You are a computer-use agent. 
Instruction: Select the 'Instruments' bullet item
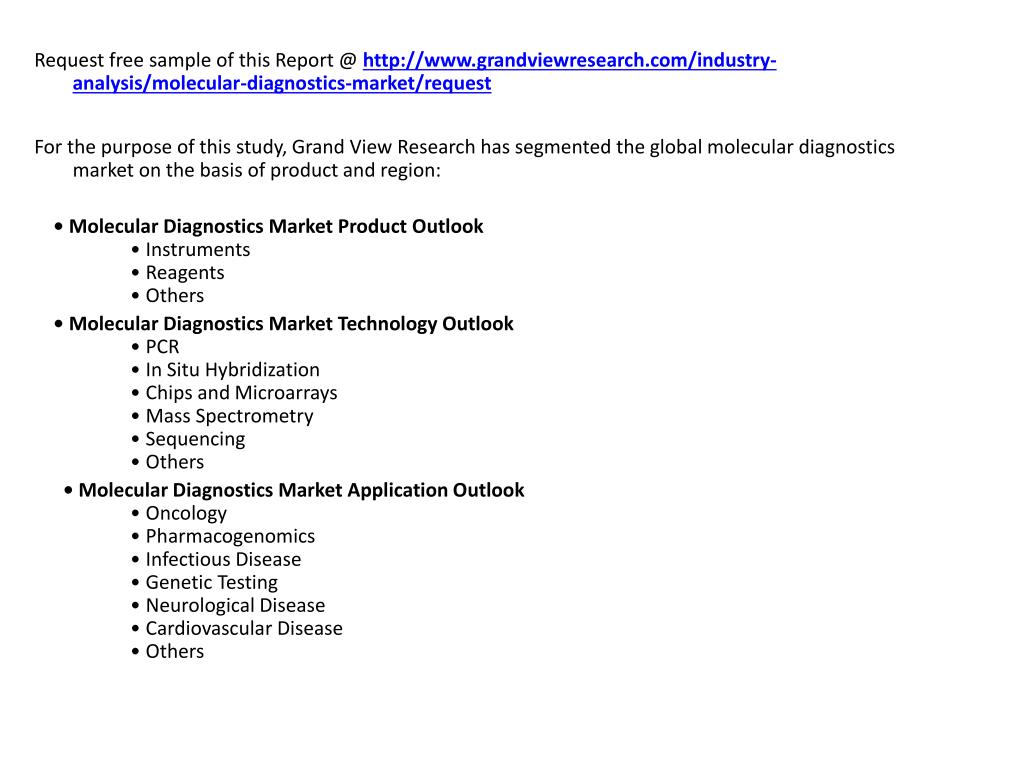pyautogui.click(x=197, y=249)
